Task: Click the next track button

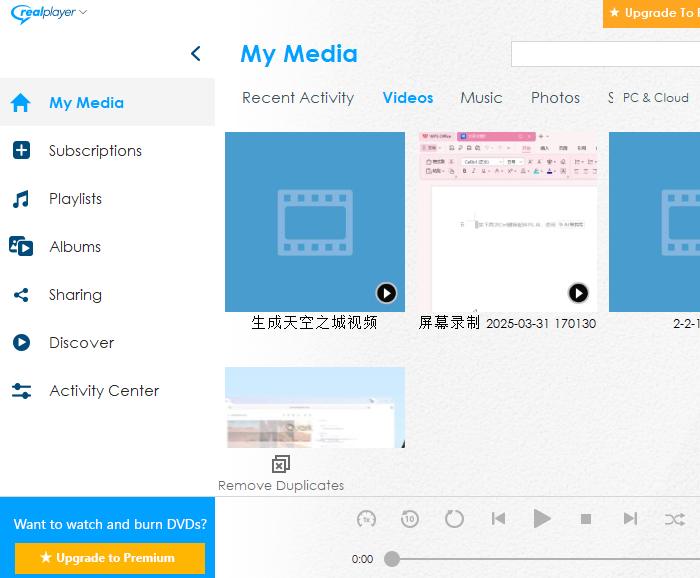Action: [x=630, y=519]
